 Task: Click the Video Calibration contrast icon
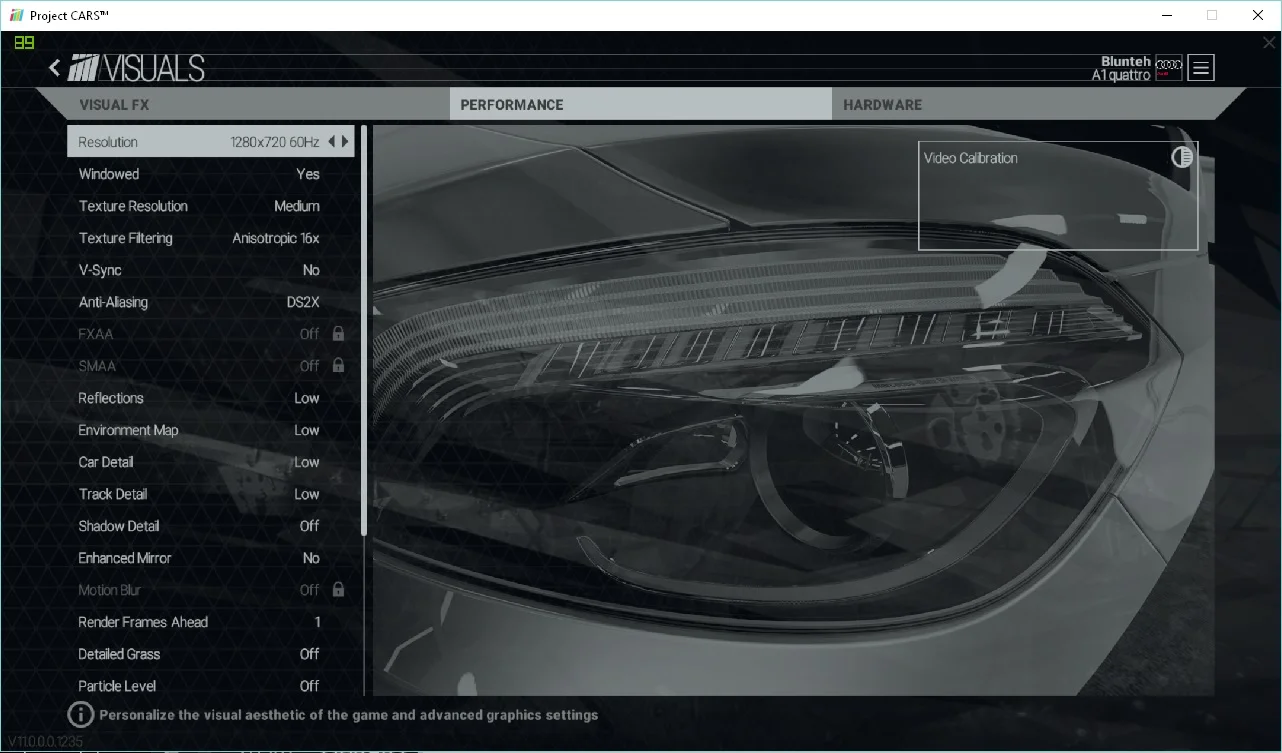[1182, 157]
